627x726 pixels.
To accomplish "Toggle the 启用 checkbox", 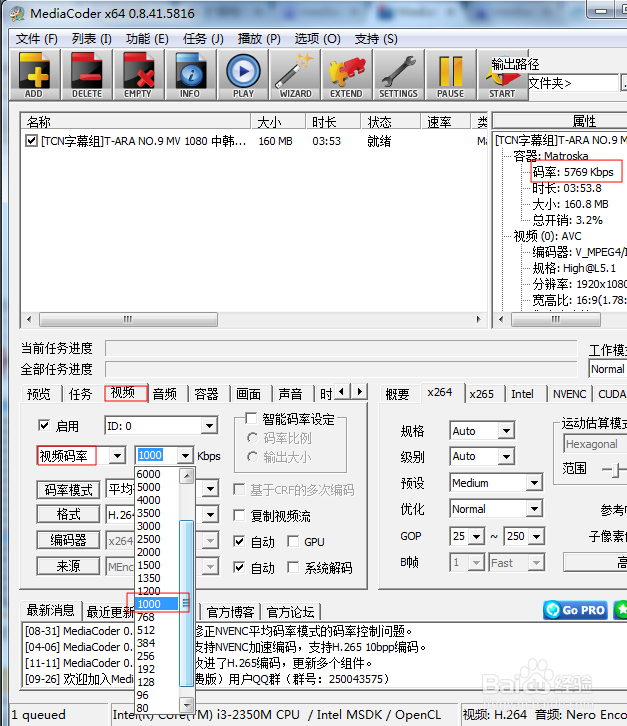I will click(44, 425).
